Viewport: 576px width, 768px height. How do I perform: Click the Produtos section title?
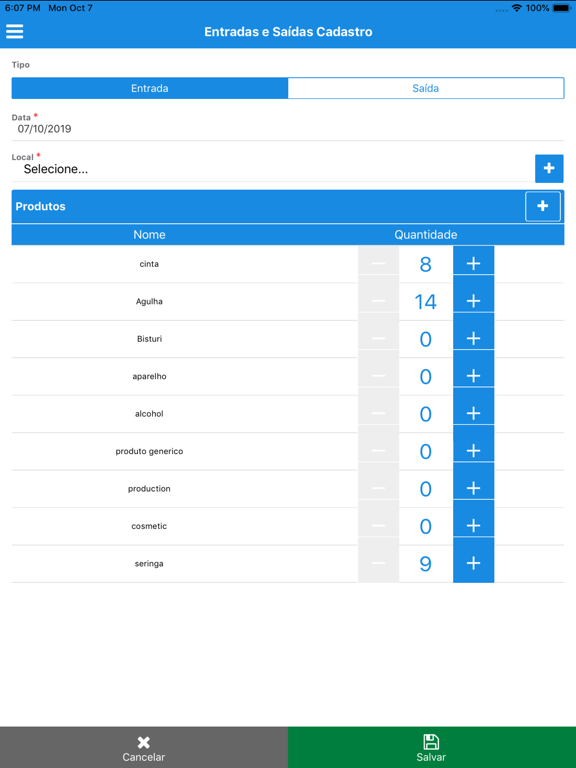click(40, 206)
